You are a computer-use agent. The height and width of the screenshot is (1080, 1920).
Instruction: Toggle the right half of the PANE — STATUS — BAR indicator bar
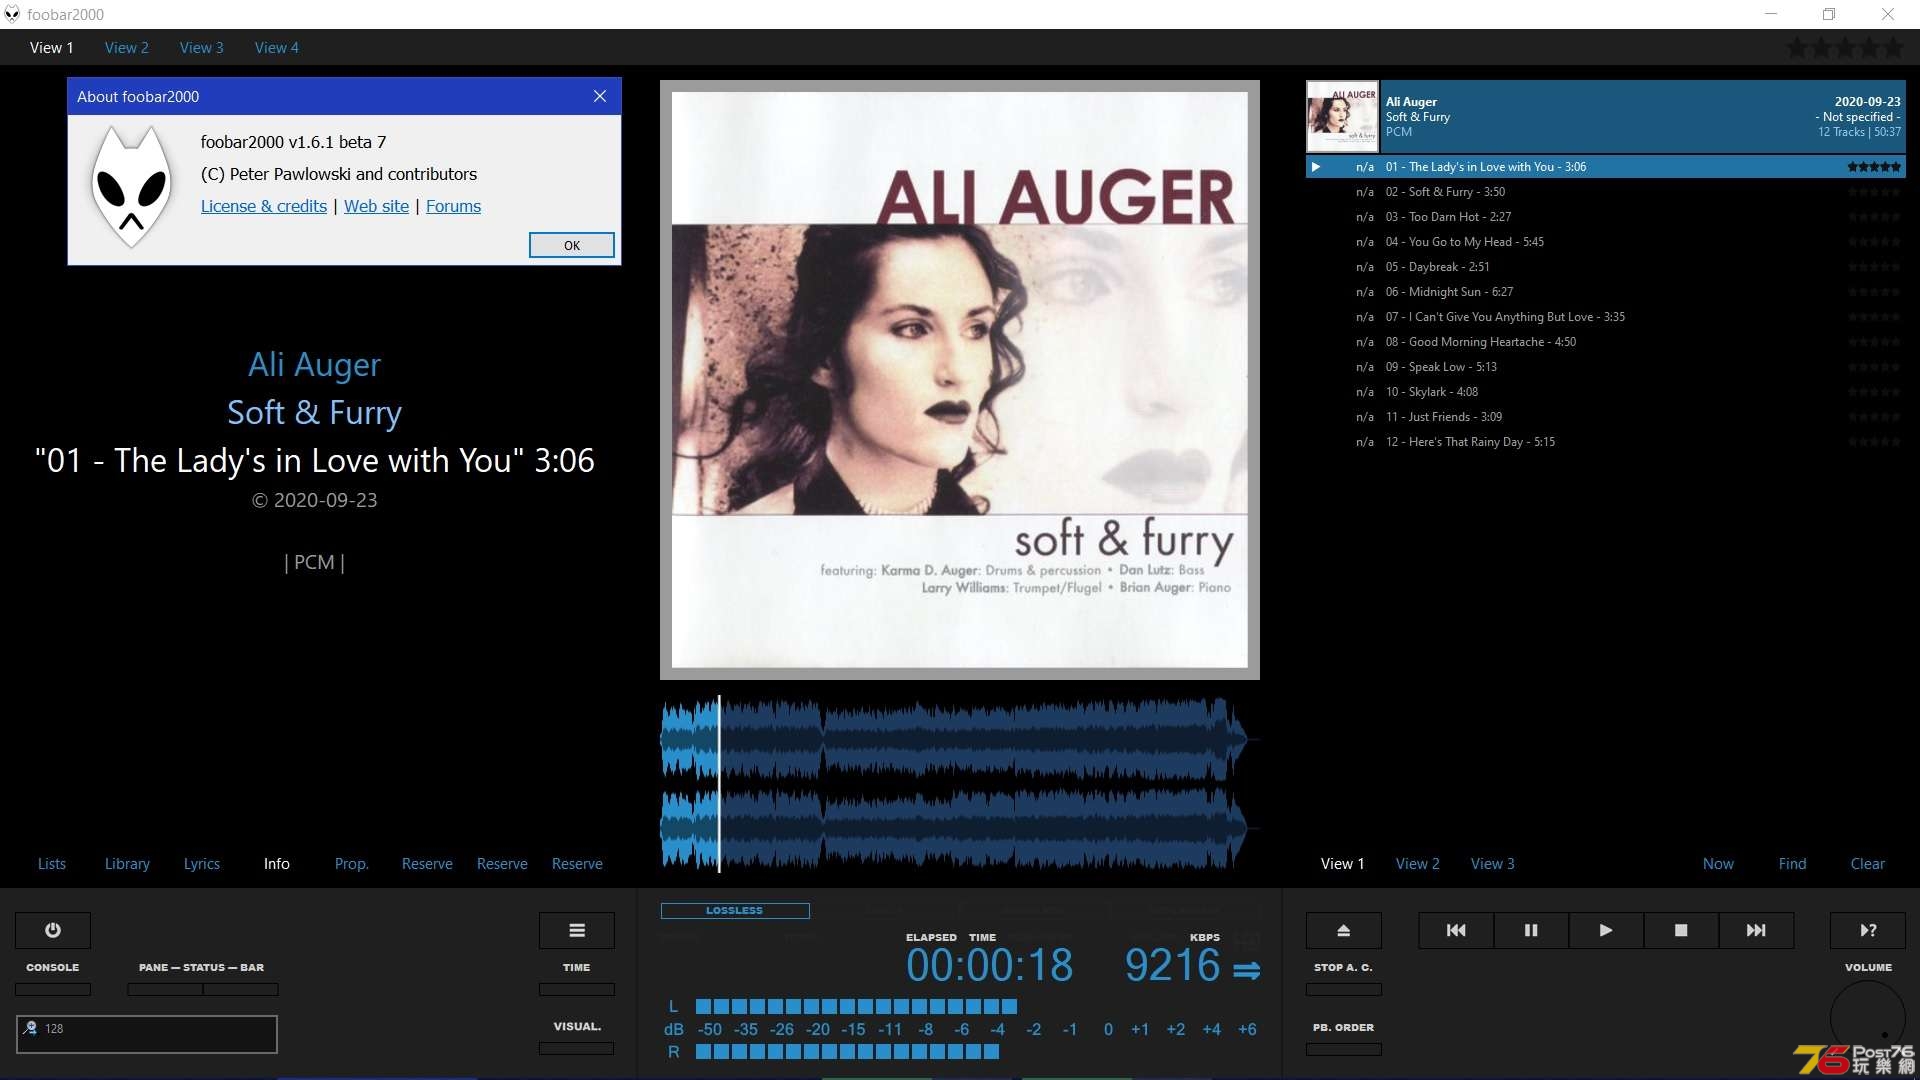click(241, 989)
